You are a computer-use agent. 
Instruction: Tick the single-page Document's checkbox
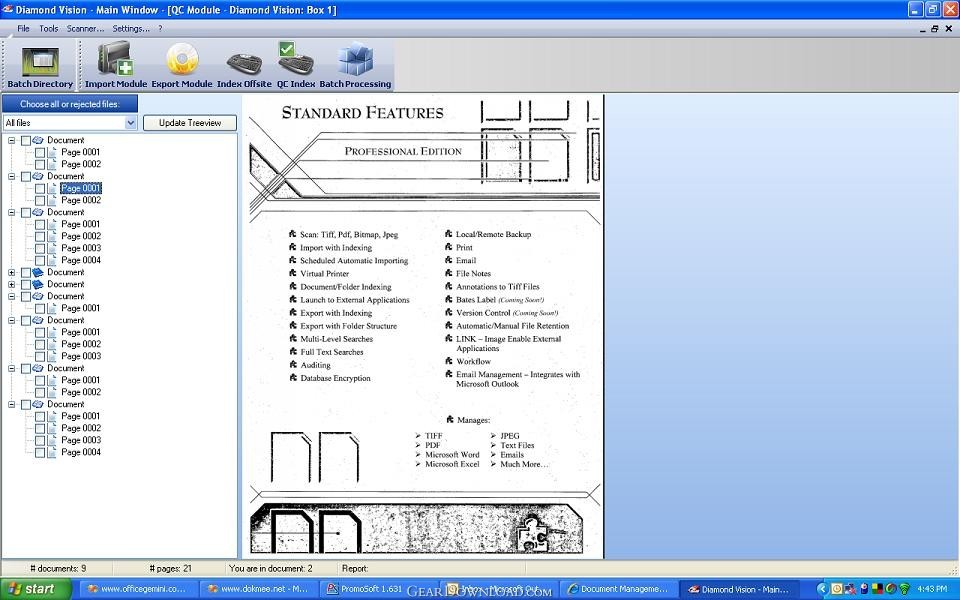(26, 297)
